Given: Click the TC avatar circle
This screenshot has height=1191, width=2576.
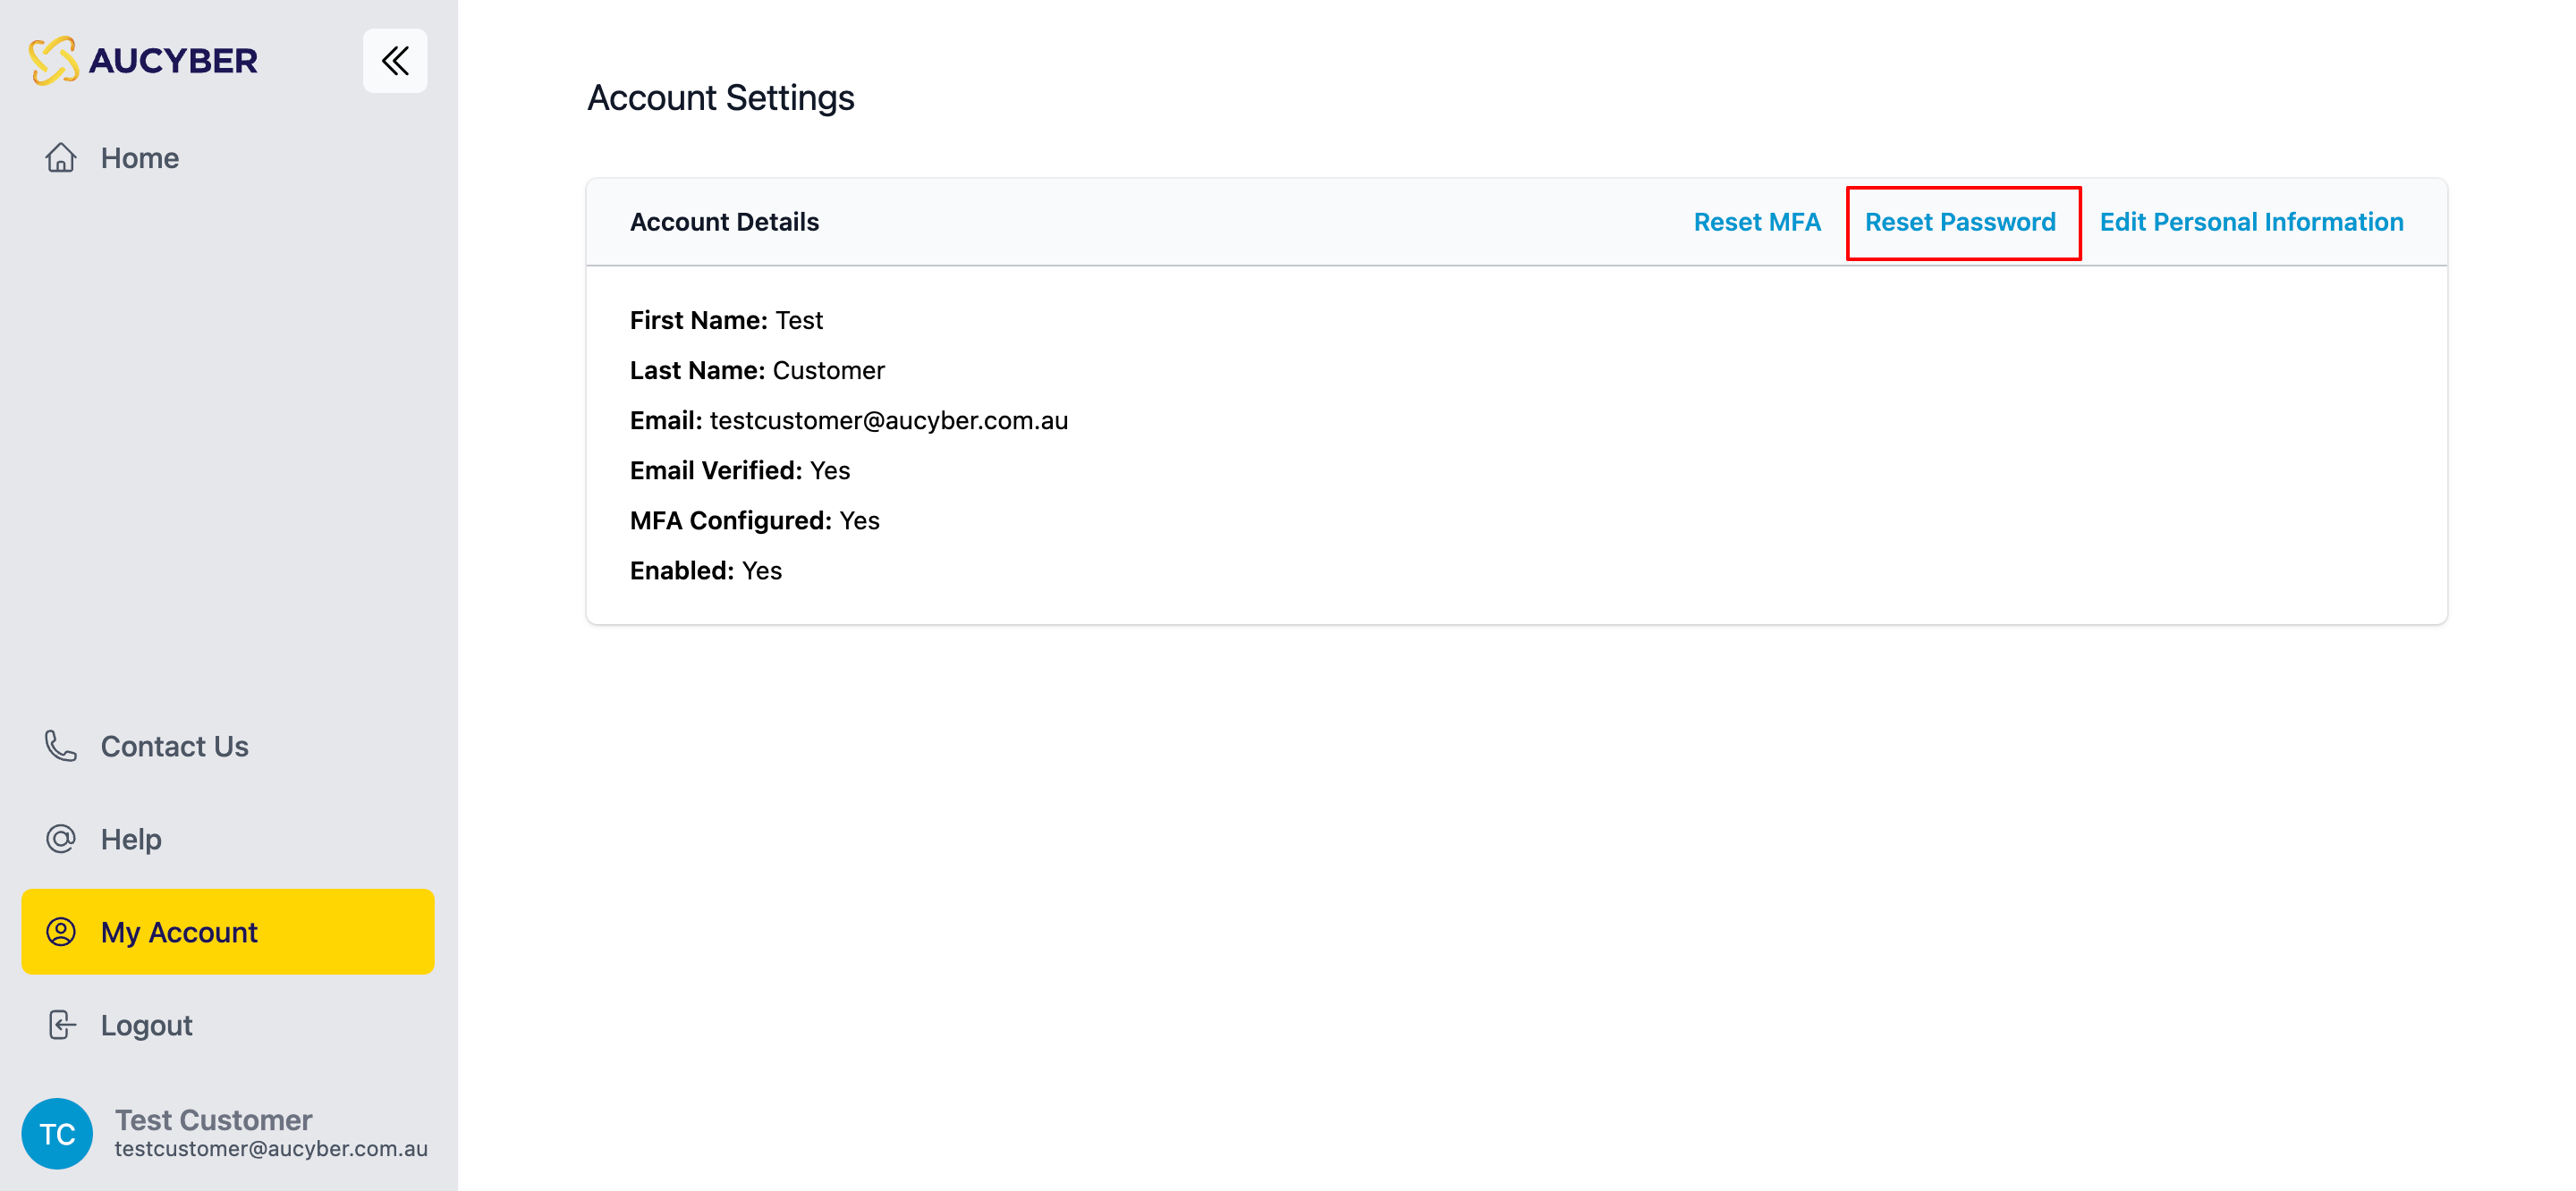Looking at the screenshot, I should [x=57, y=1133].
